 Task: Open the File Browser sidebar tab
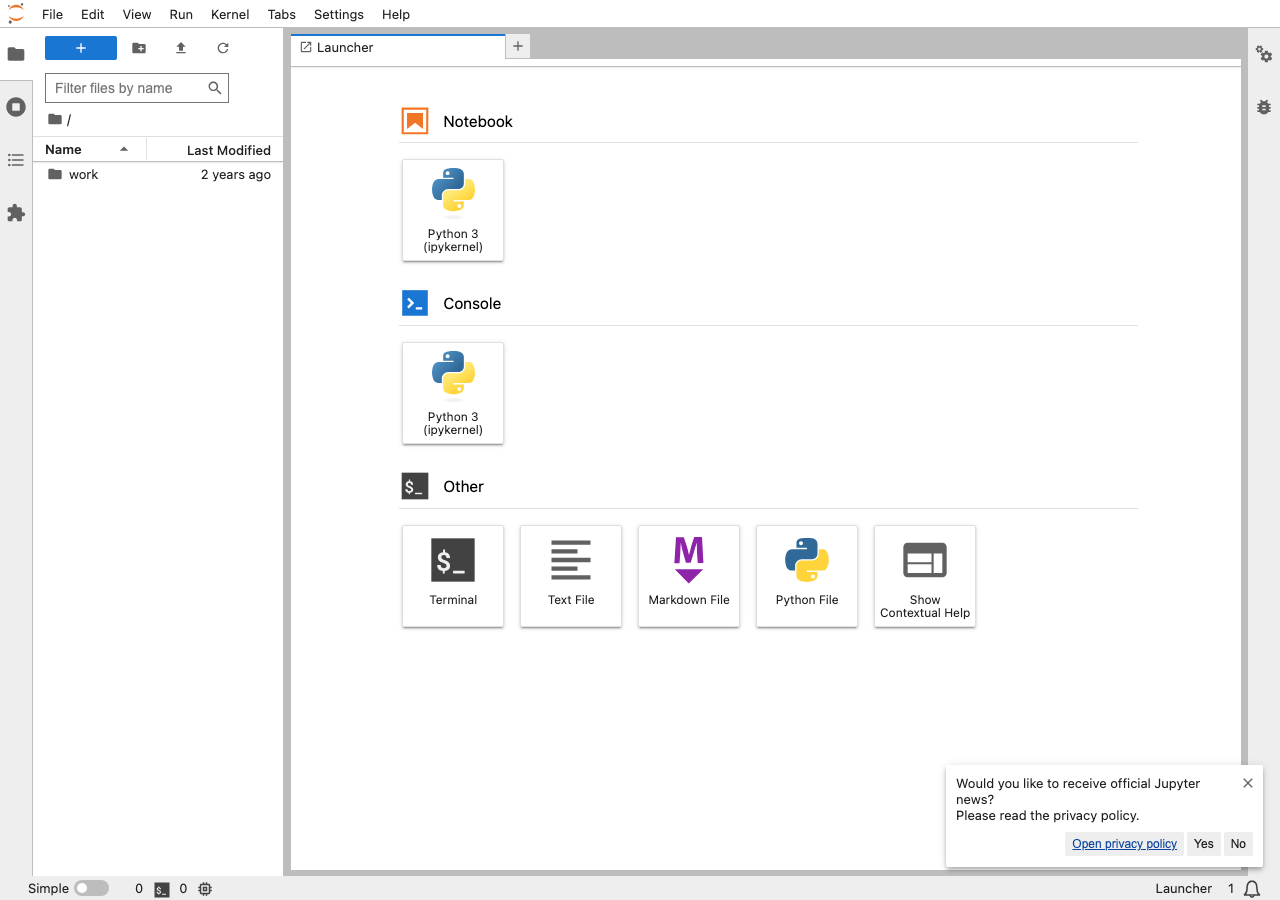coord(16,54)
